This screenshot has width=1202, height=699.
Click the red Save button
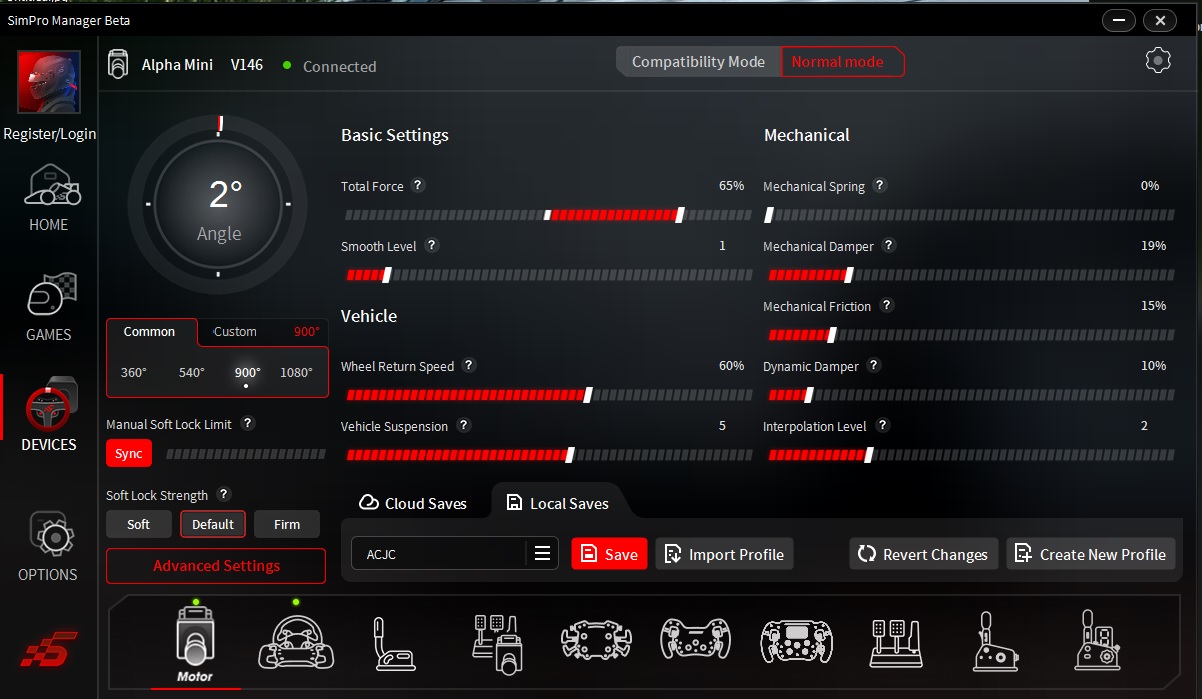coord(609,554)
